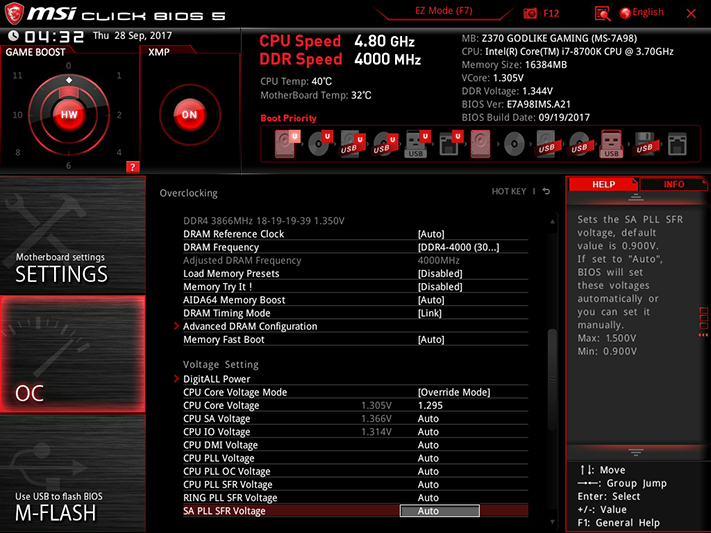Click the GAME BOOST header label
Image resolution: width=711 pixels, height=533 pixels.
(35, 52)
